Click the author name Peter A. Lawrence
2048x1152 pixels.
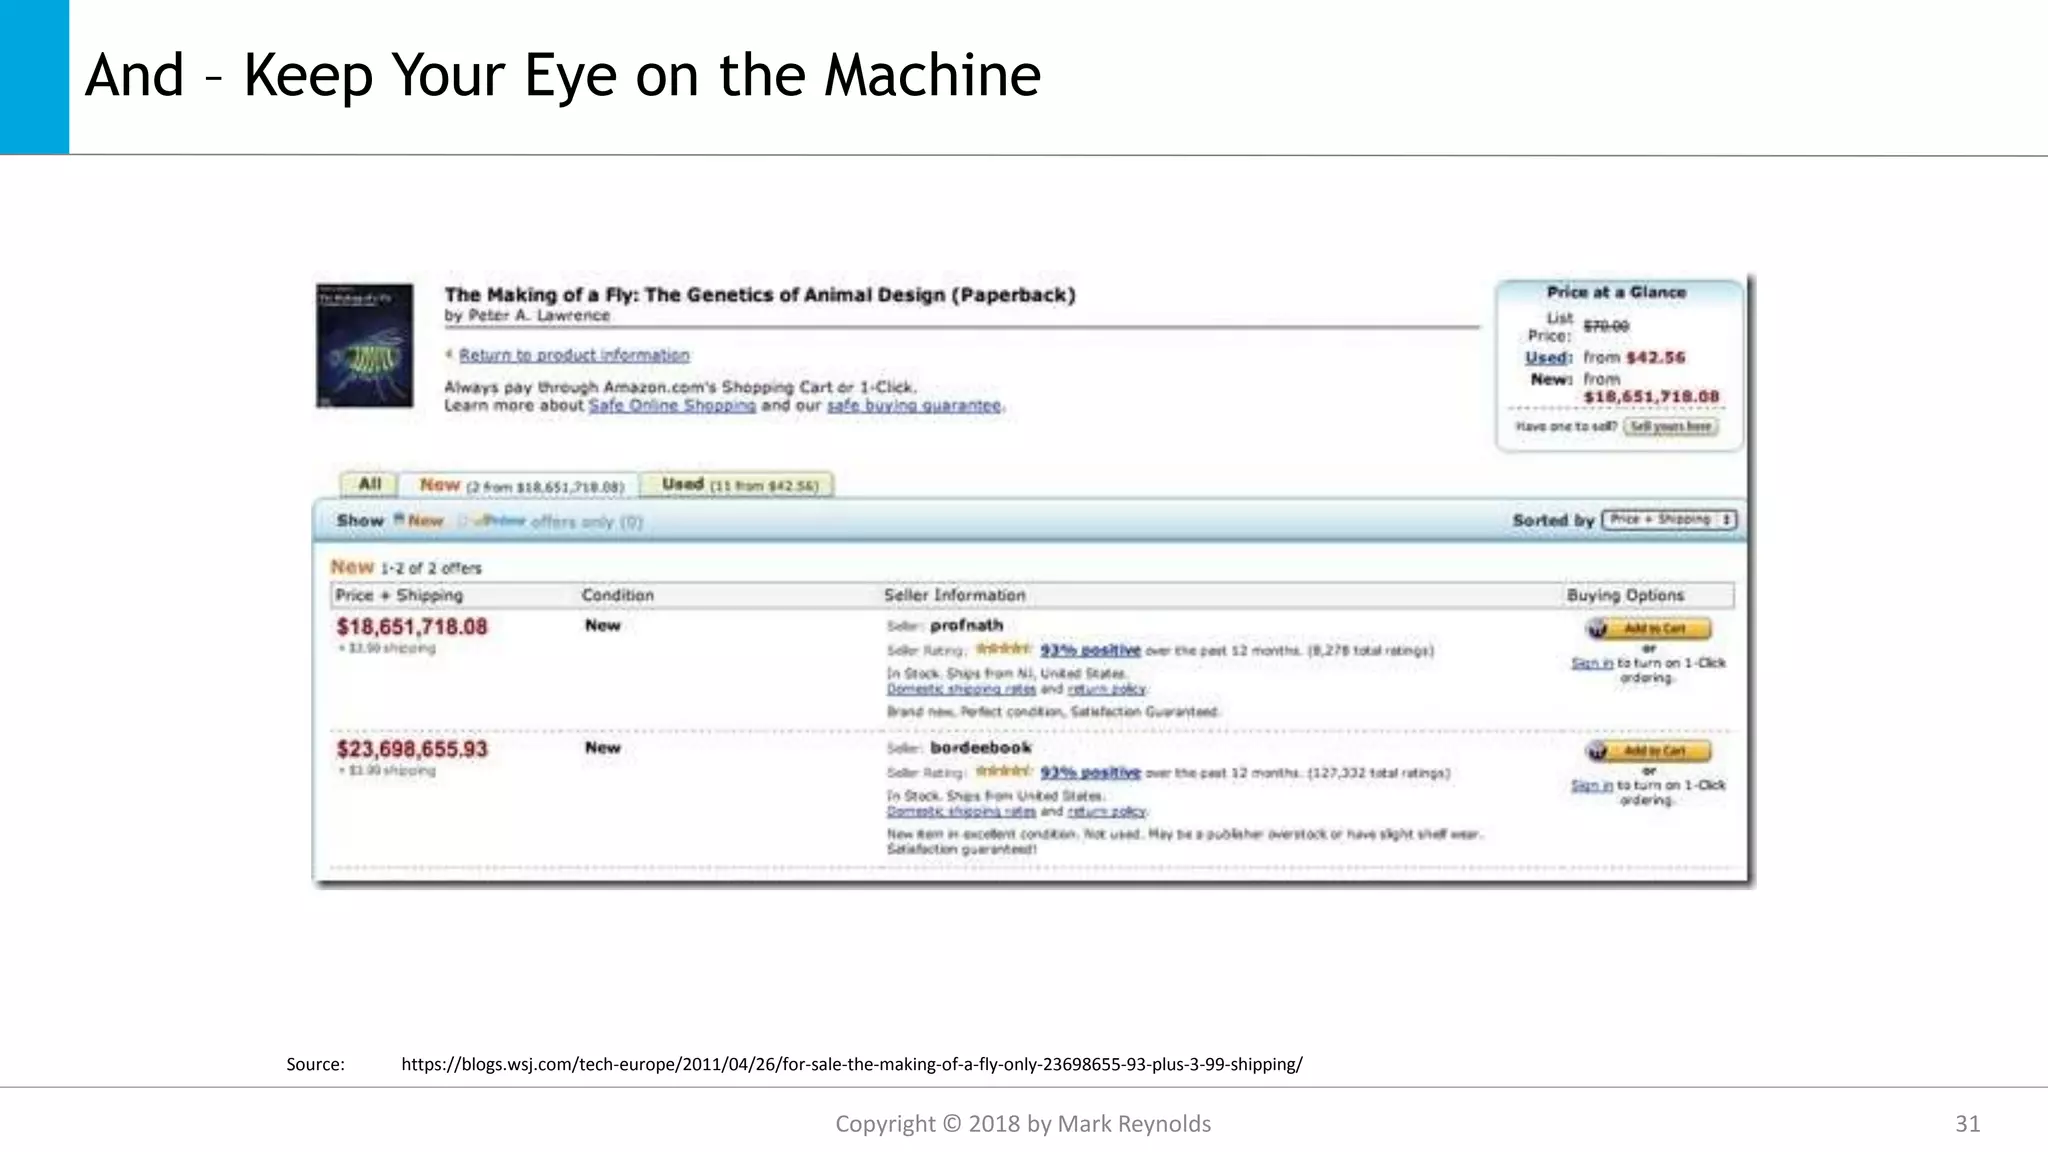(x=539, y=316)
